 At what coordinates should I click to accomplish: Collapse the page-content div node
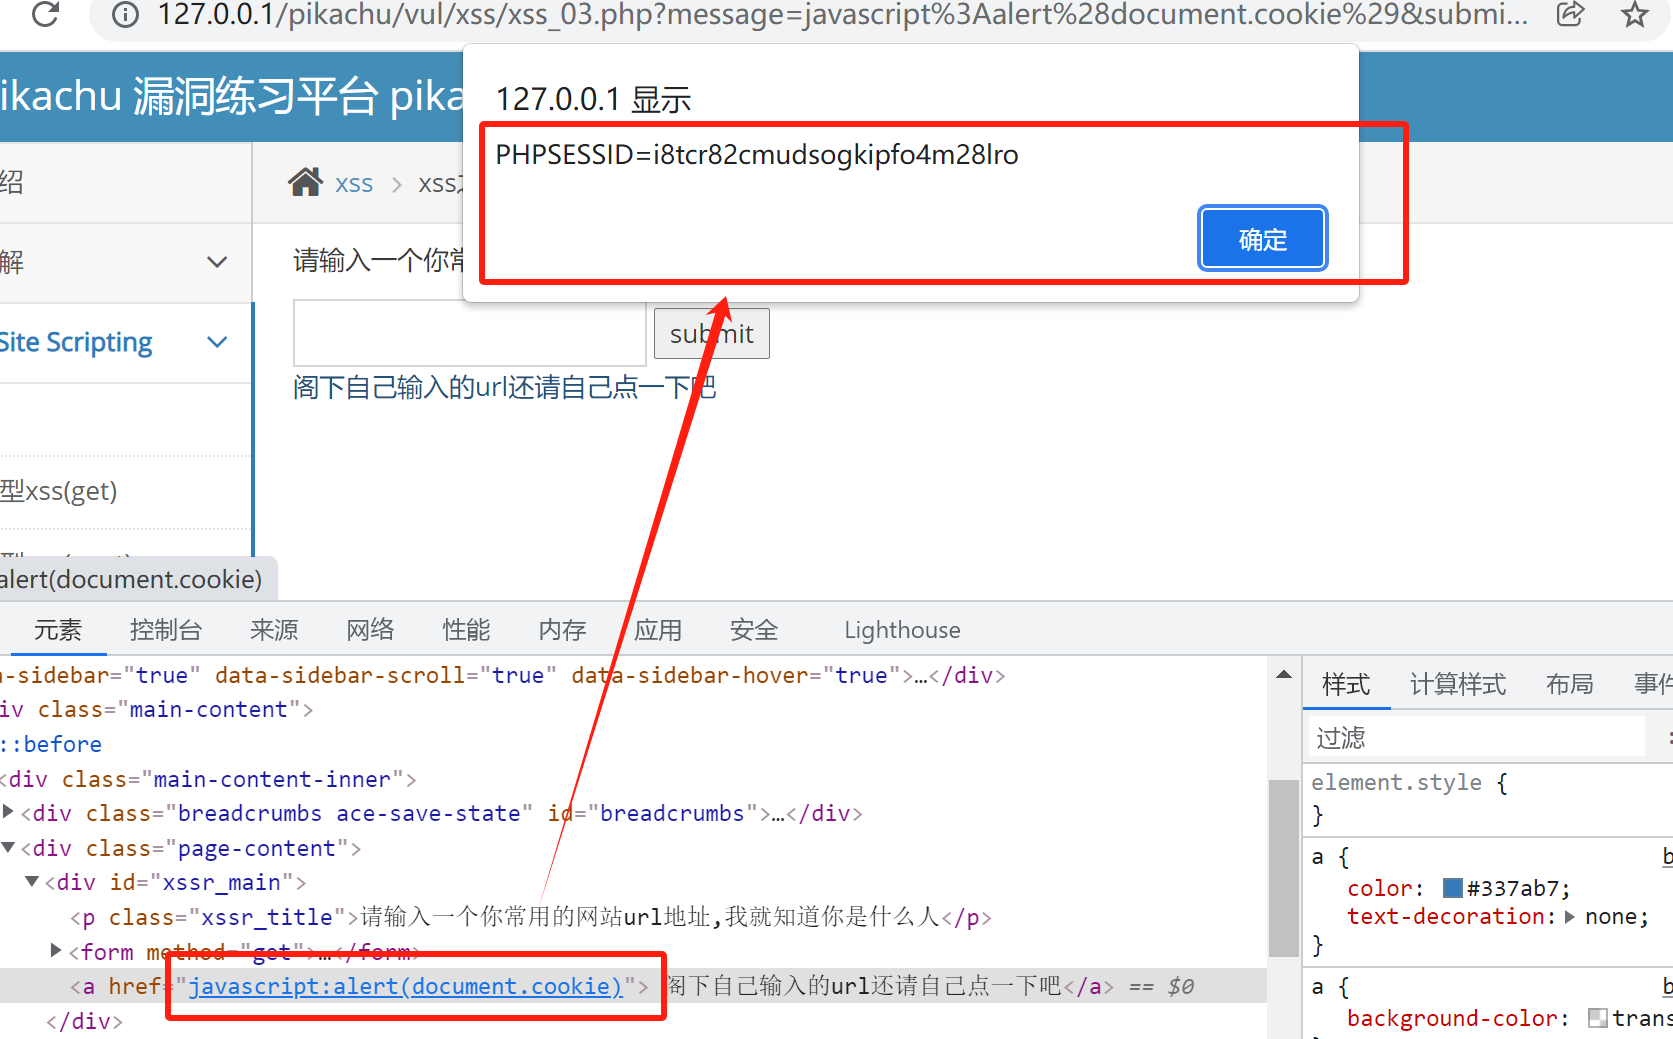pos(9,847)
